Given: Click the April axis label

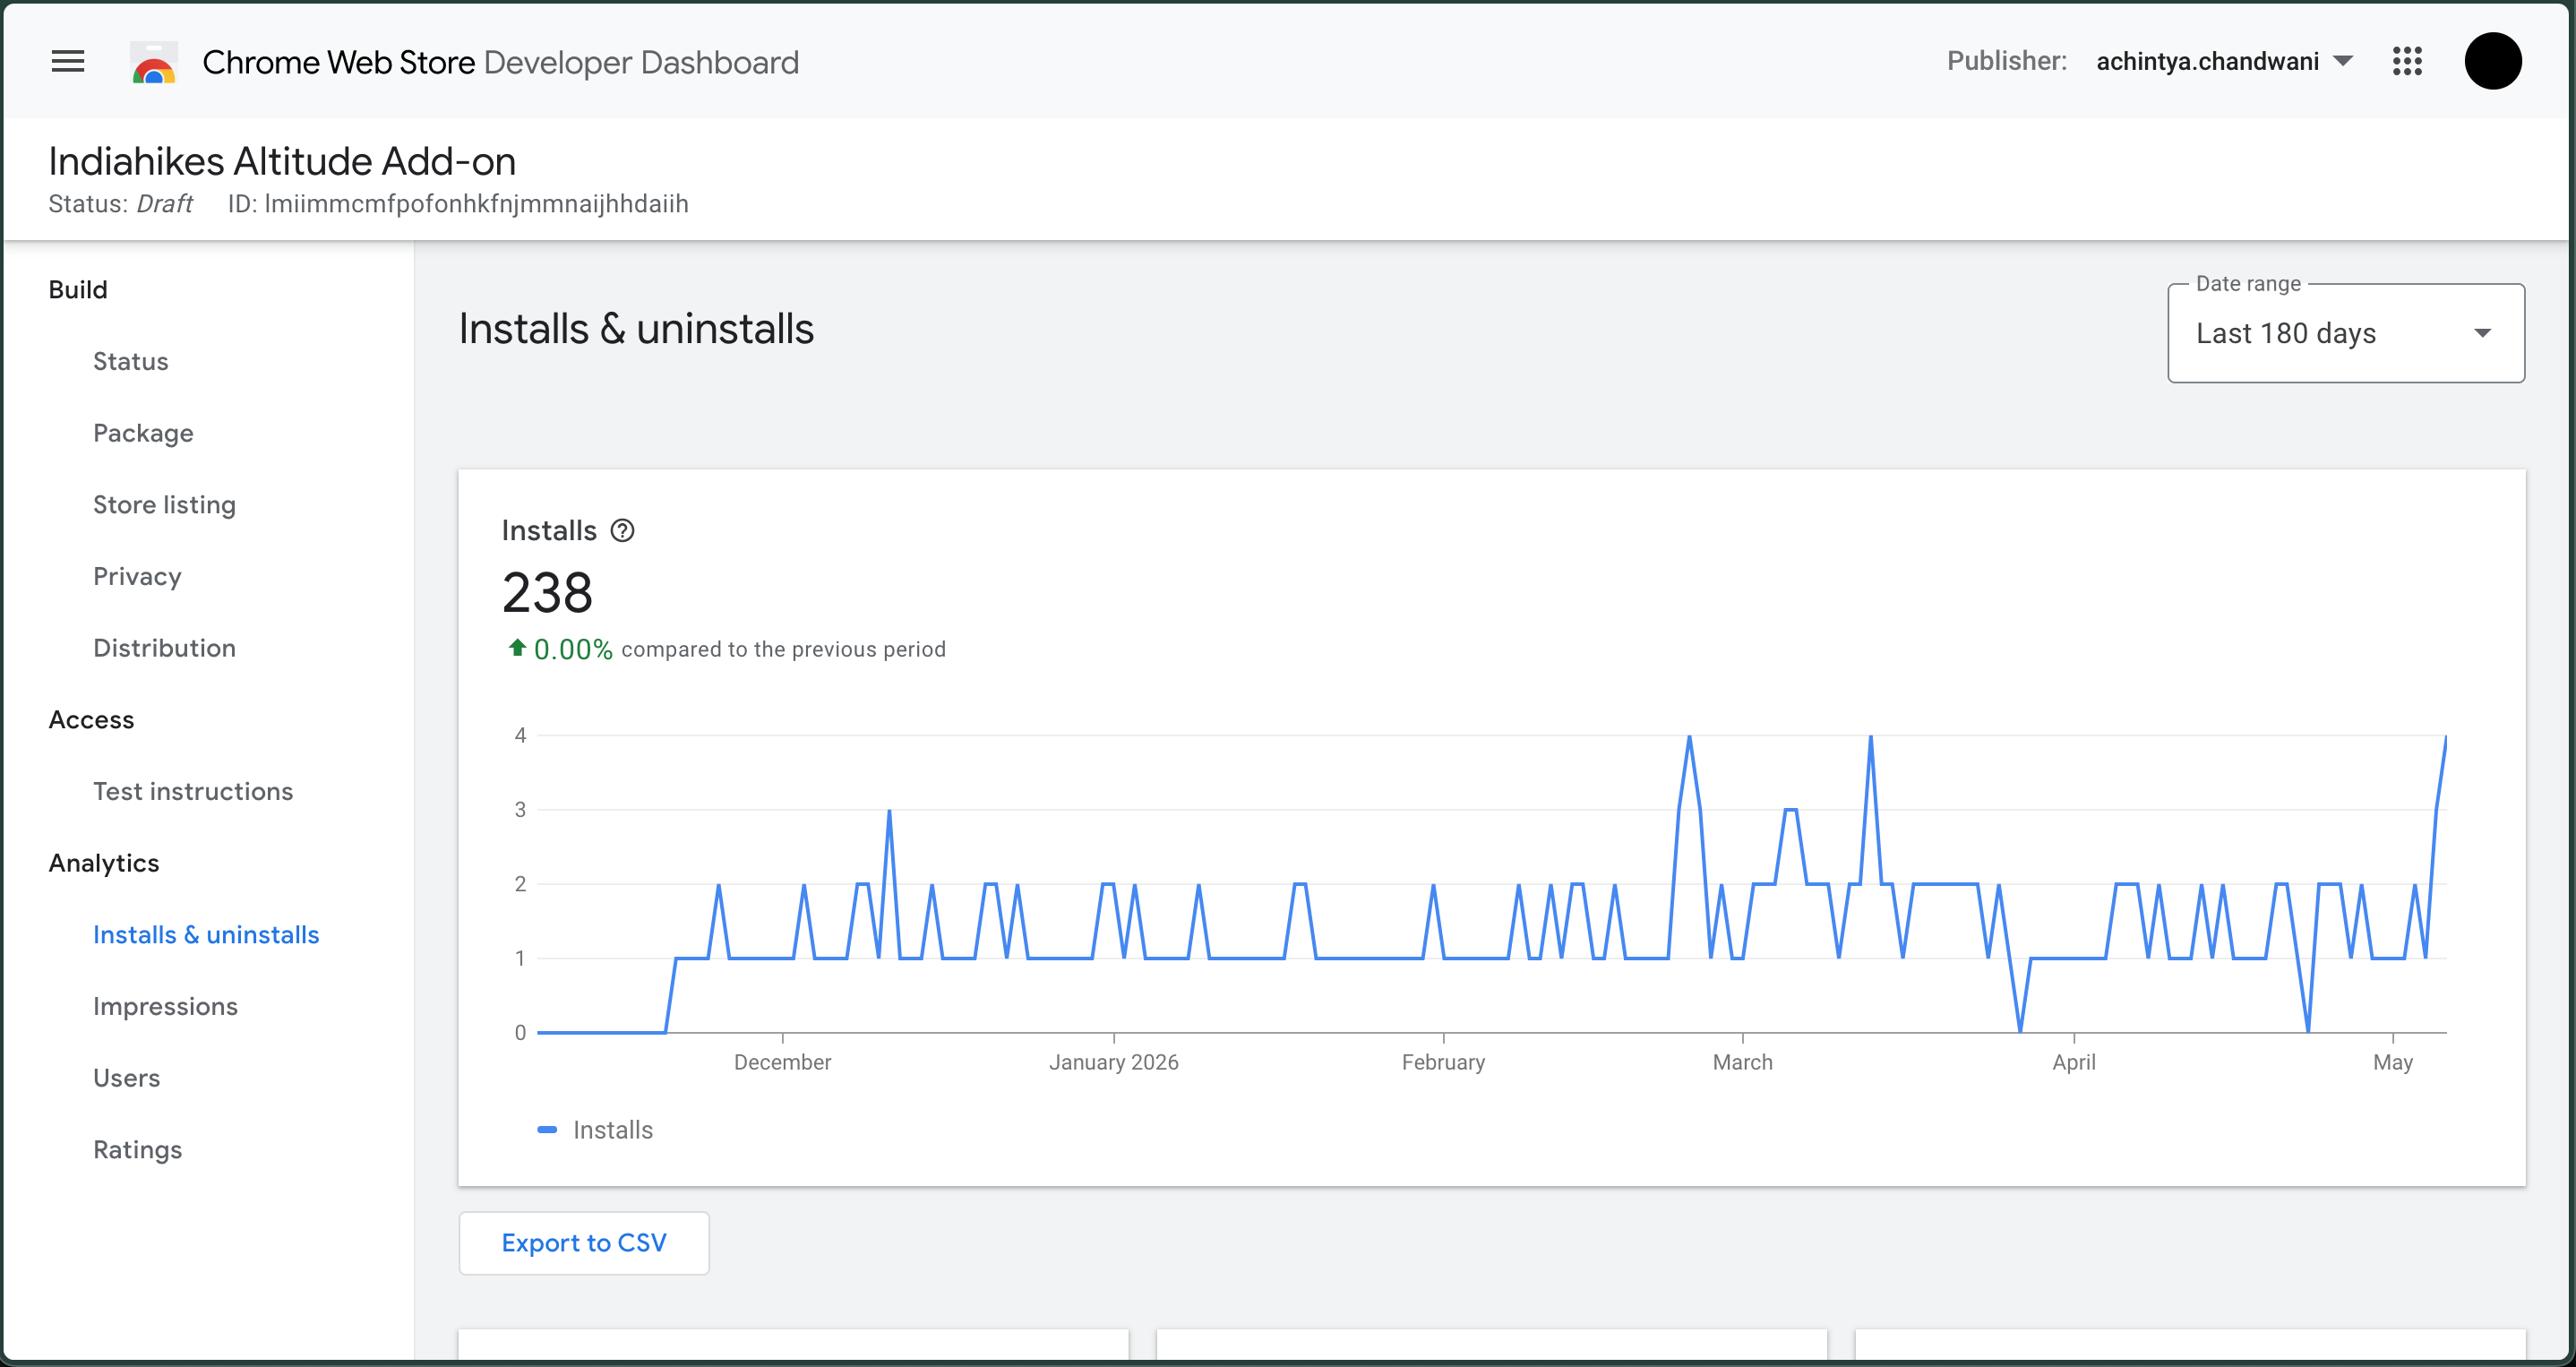Looking at the screenshot, I should 2074,1062.
